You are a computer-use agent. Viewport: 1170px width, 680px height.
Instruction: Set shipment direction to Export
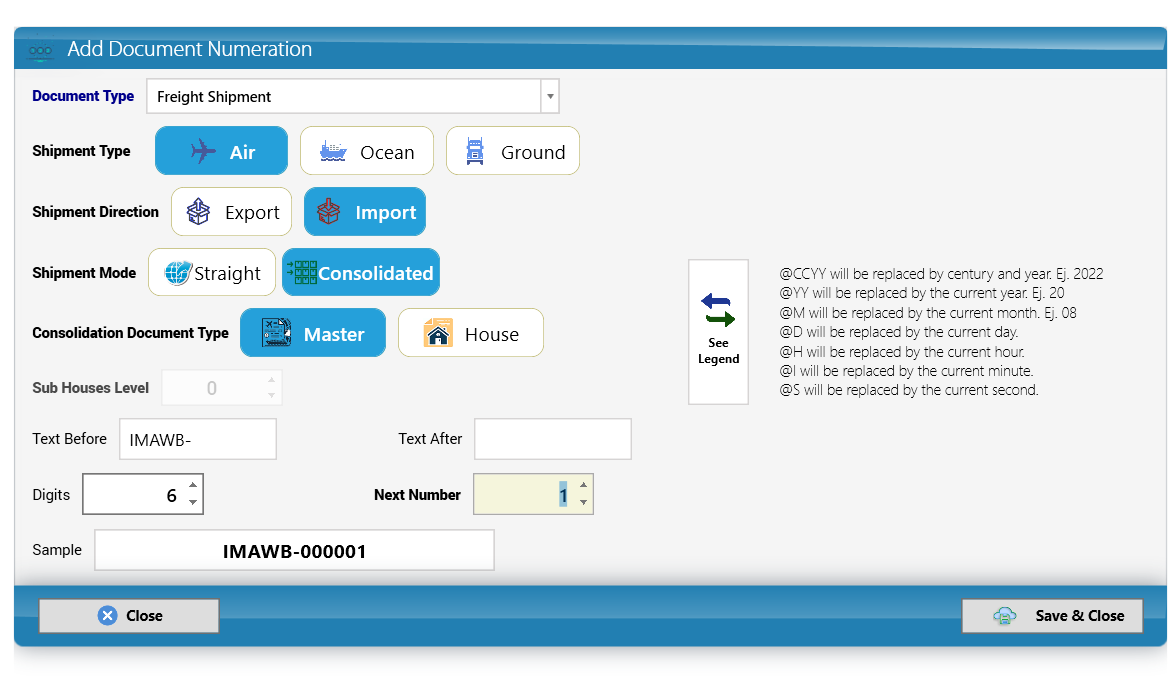(x=231, y=212)
